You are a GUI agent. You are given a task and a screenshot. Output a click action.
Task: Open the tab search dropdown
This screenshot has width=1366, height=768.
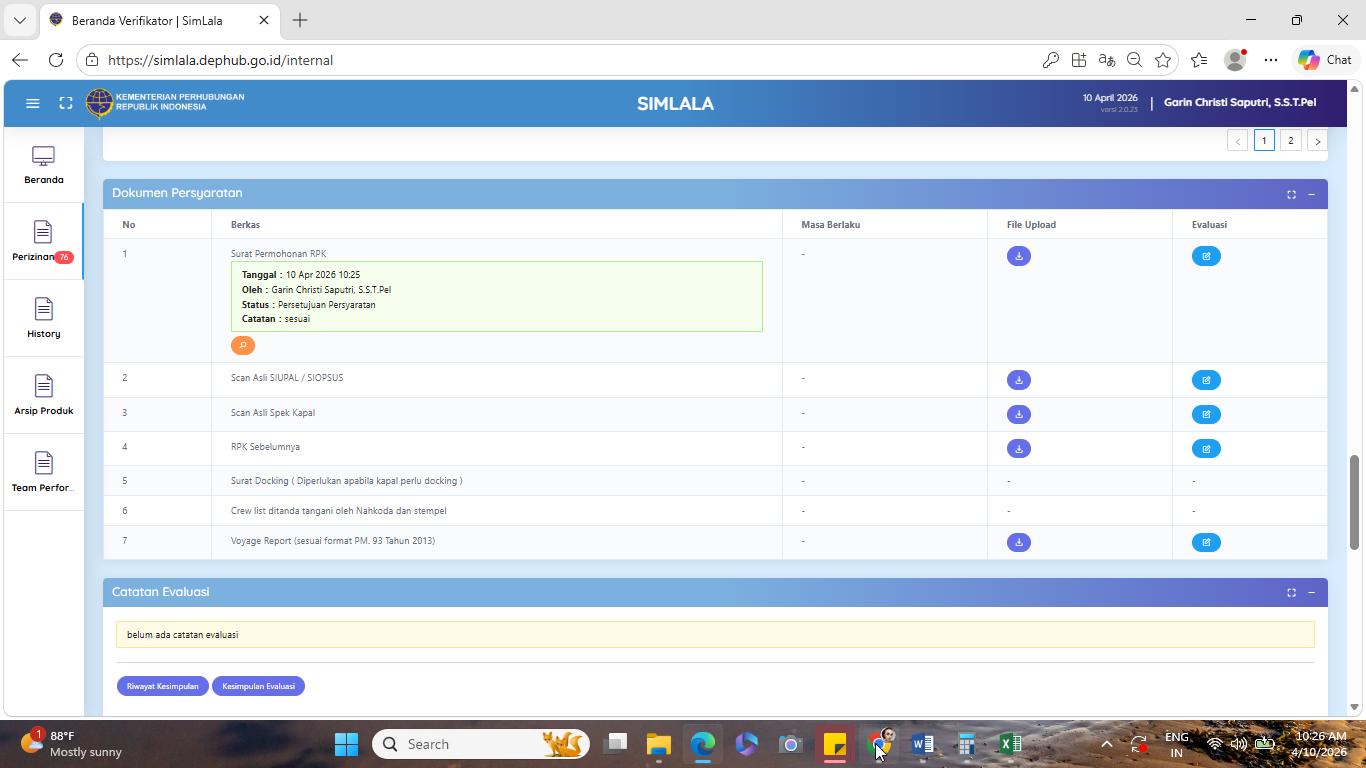[19, 20]
